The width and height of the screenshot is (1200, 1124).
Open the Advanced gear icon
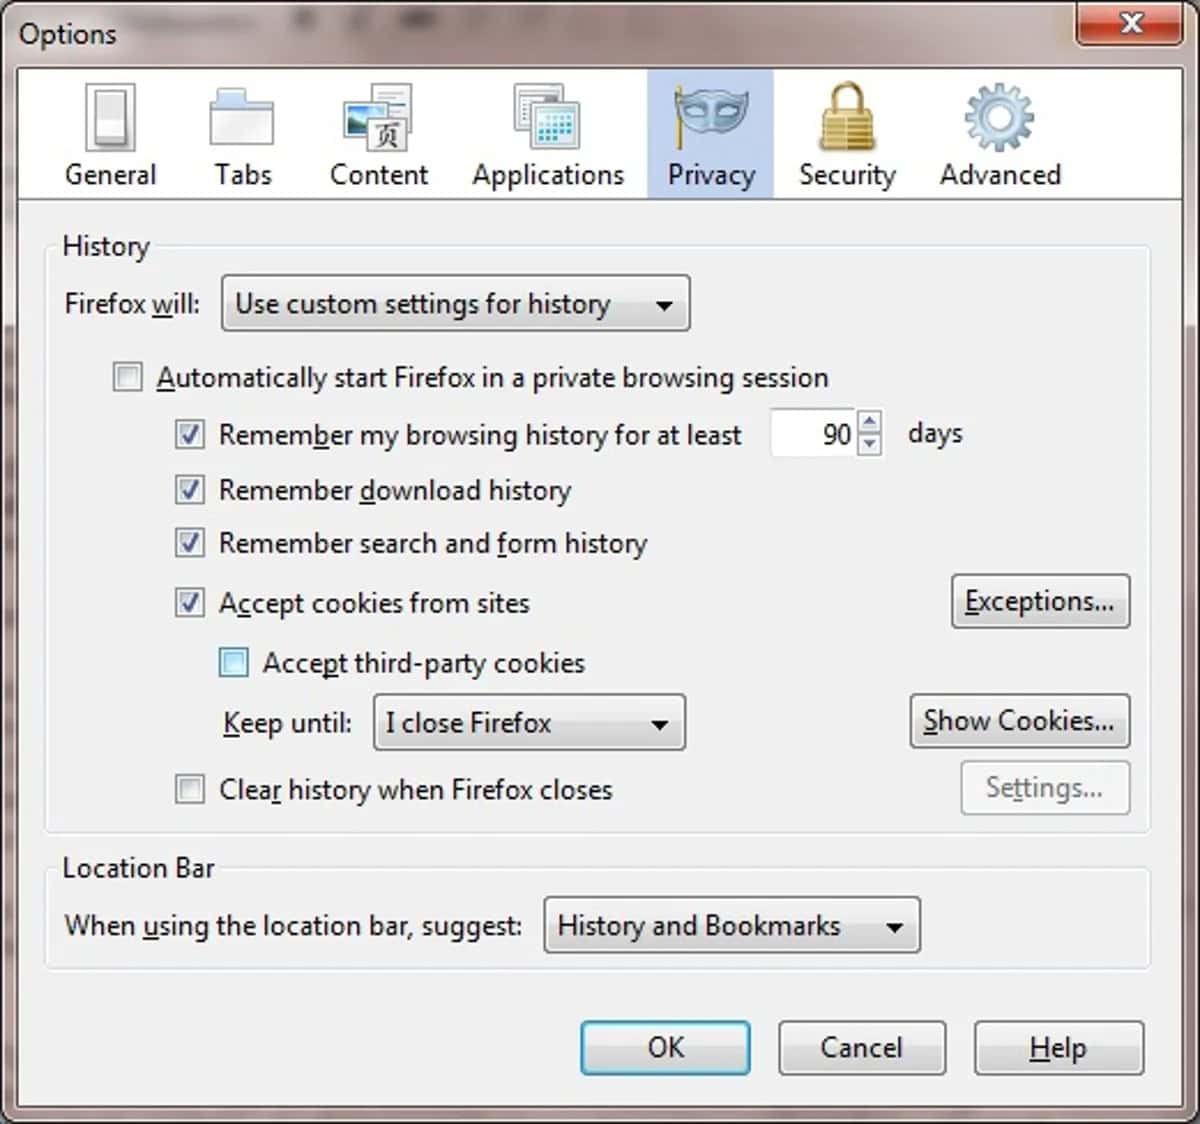click(999, 118)
